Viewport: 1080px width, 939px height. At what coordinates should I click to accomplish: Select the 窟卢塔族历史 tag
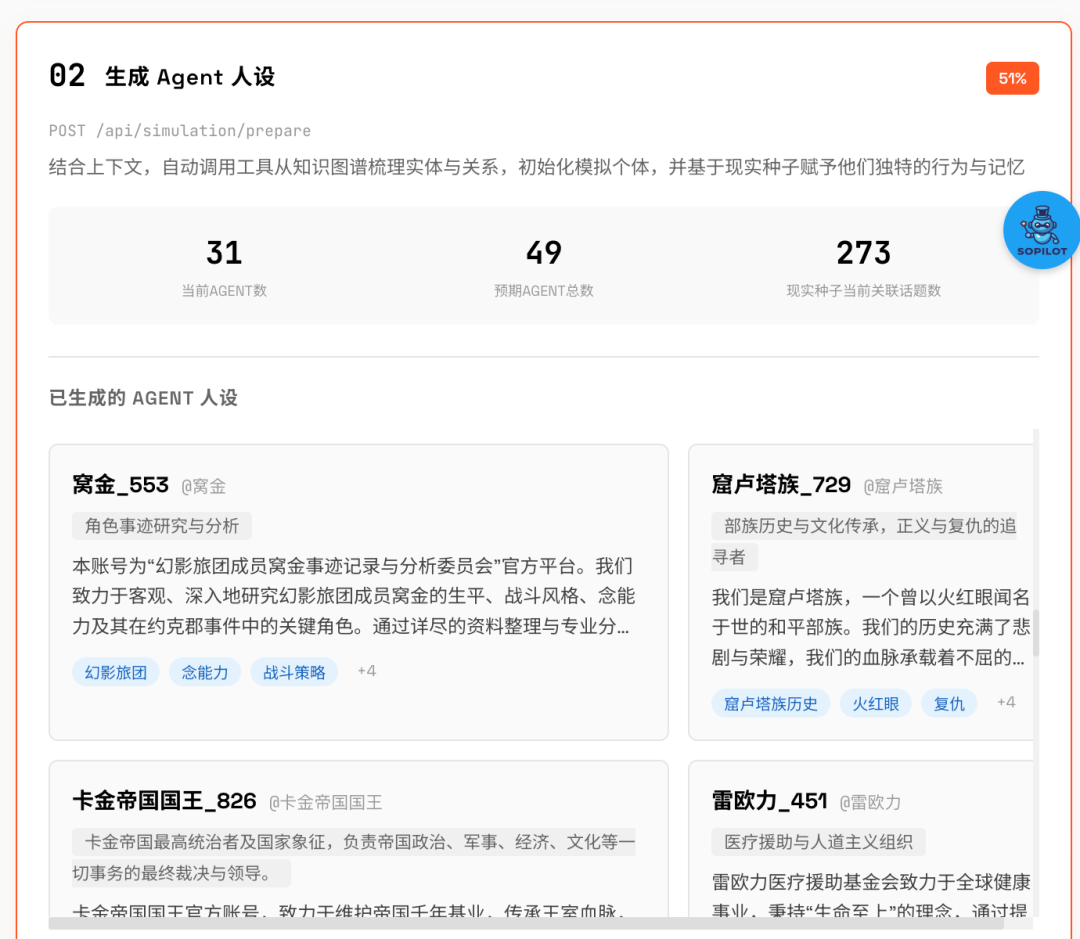point(771,703)
